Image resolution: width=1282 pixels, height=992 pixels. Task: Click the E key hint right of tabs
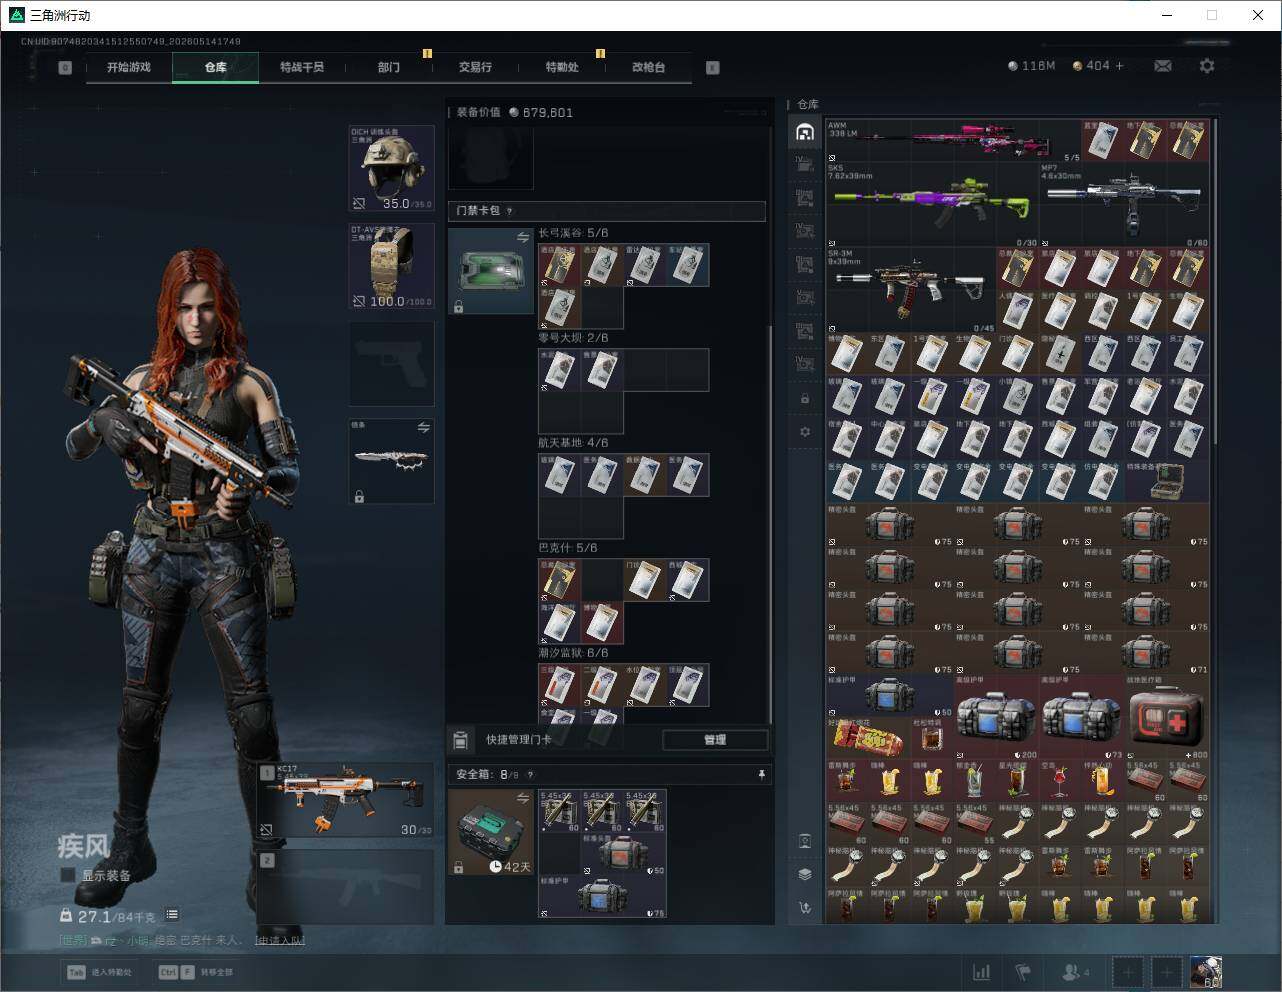pyautogui.click(x=713, y=68)
